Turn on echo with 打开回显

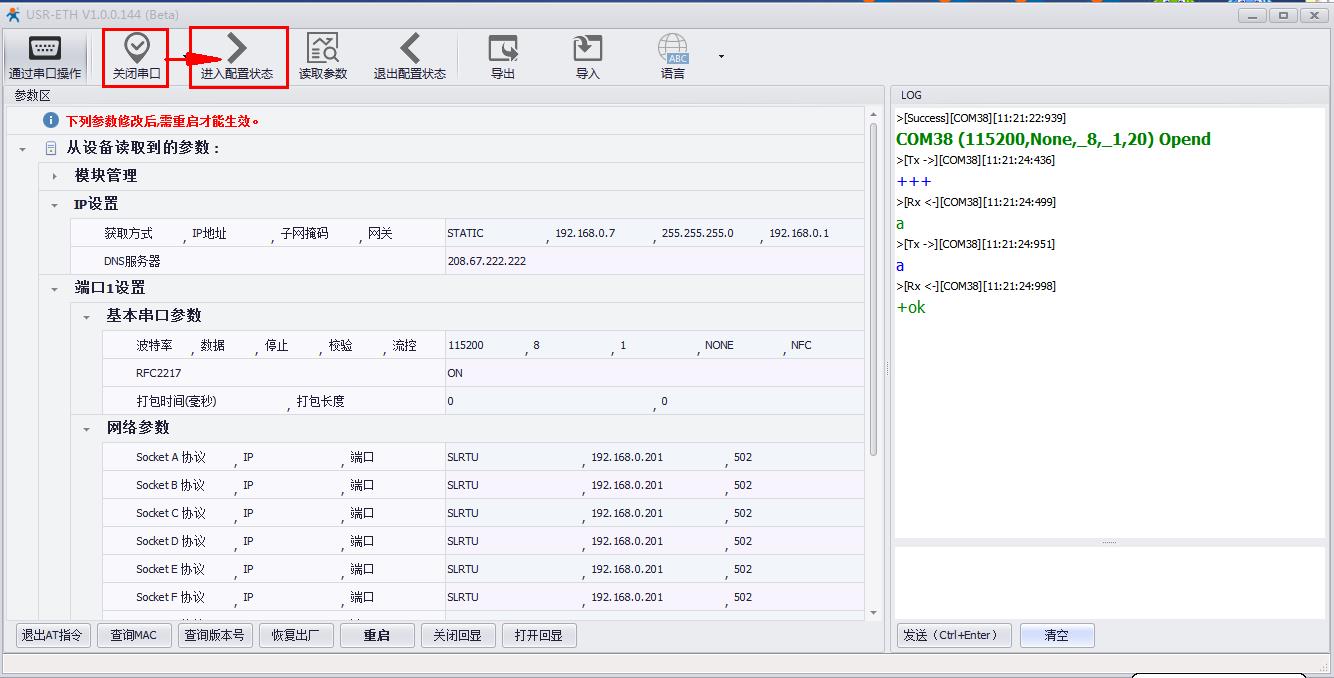[539, 635]
